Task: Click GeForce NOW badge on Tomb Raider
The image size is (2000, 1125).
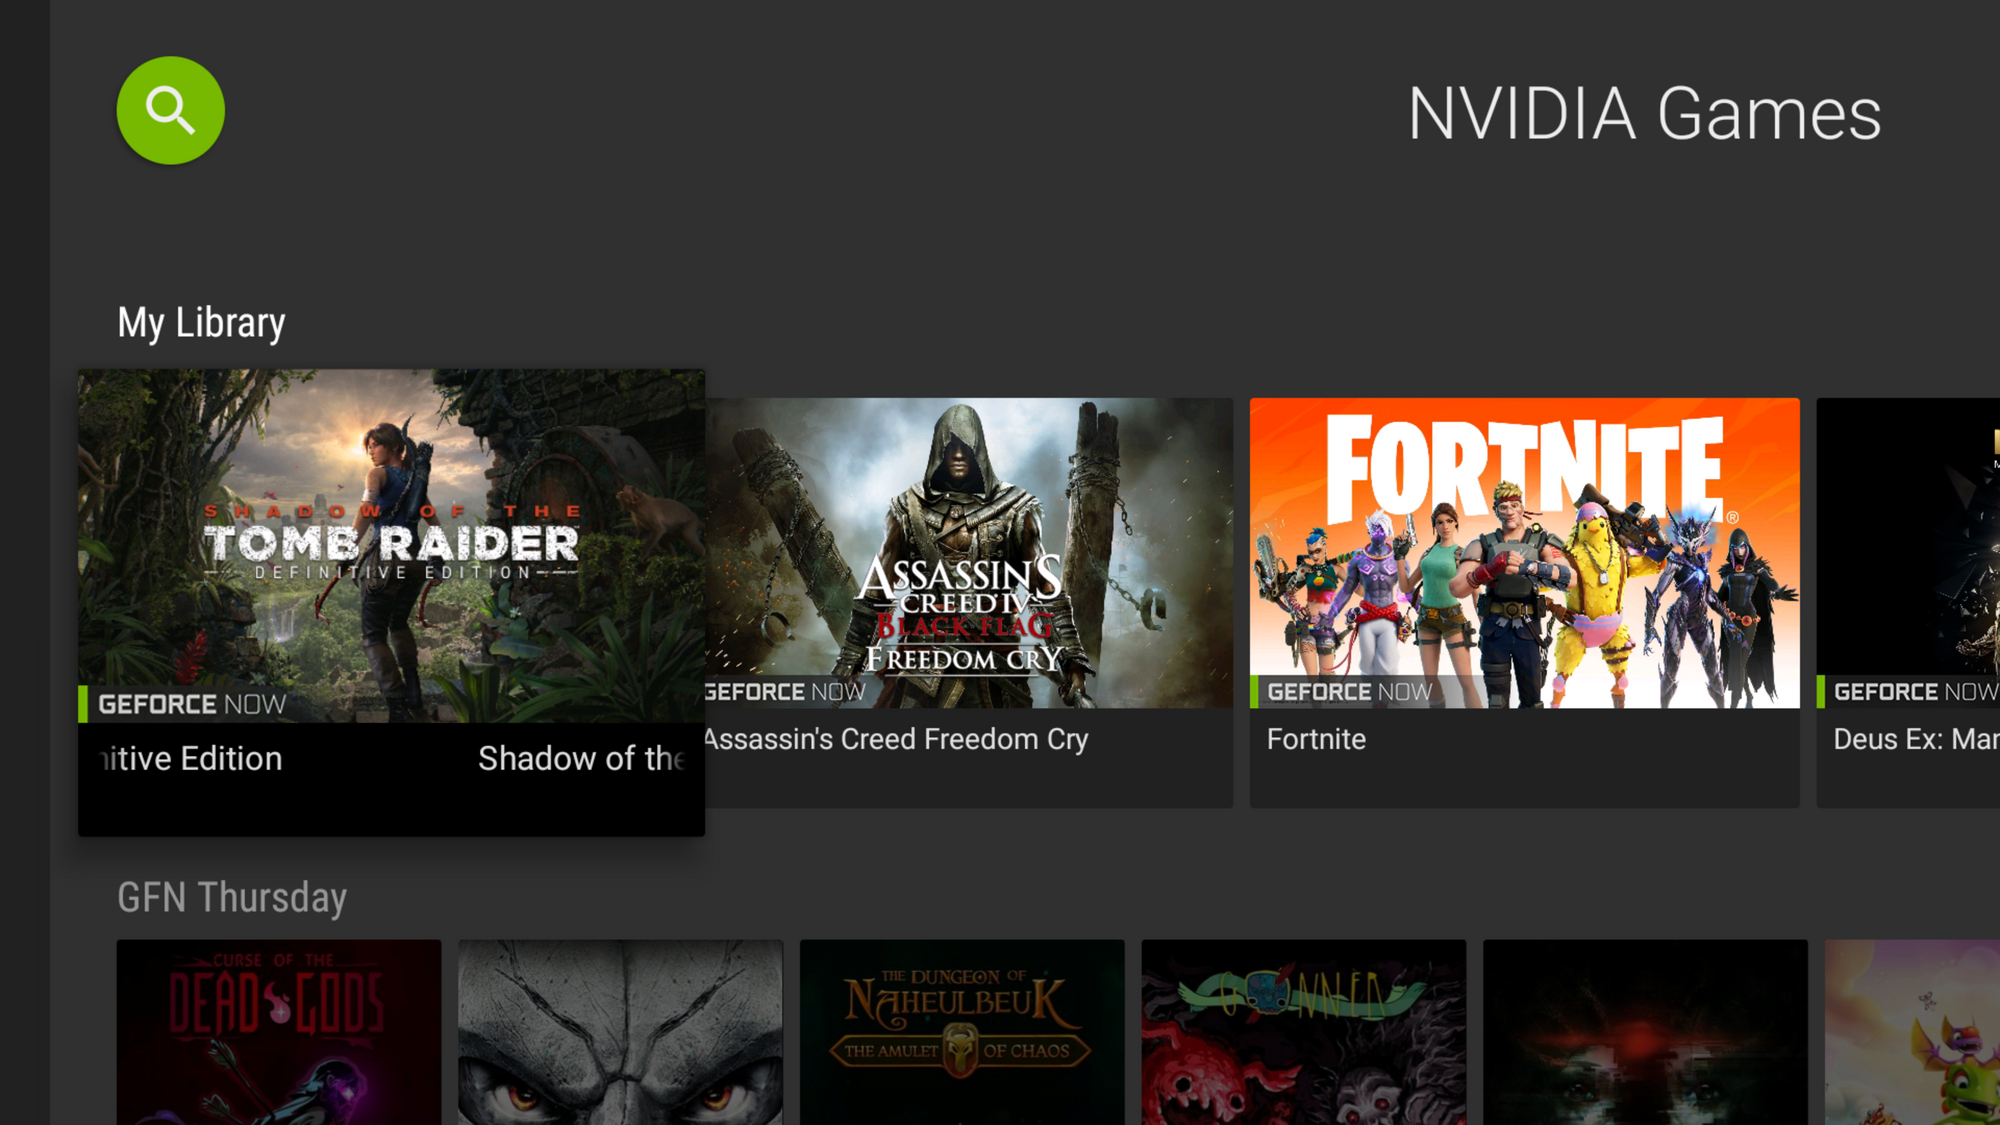Action: pos(190,704)
